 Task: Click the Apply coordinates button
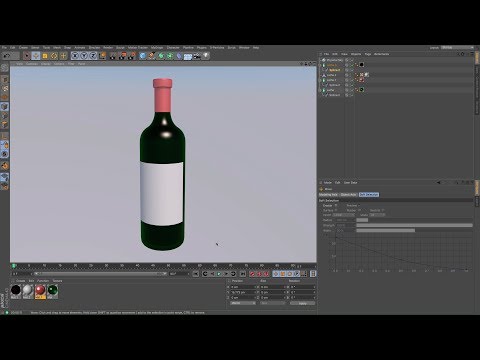(302, 303)
